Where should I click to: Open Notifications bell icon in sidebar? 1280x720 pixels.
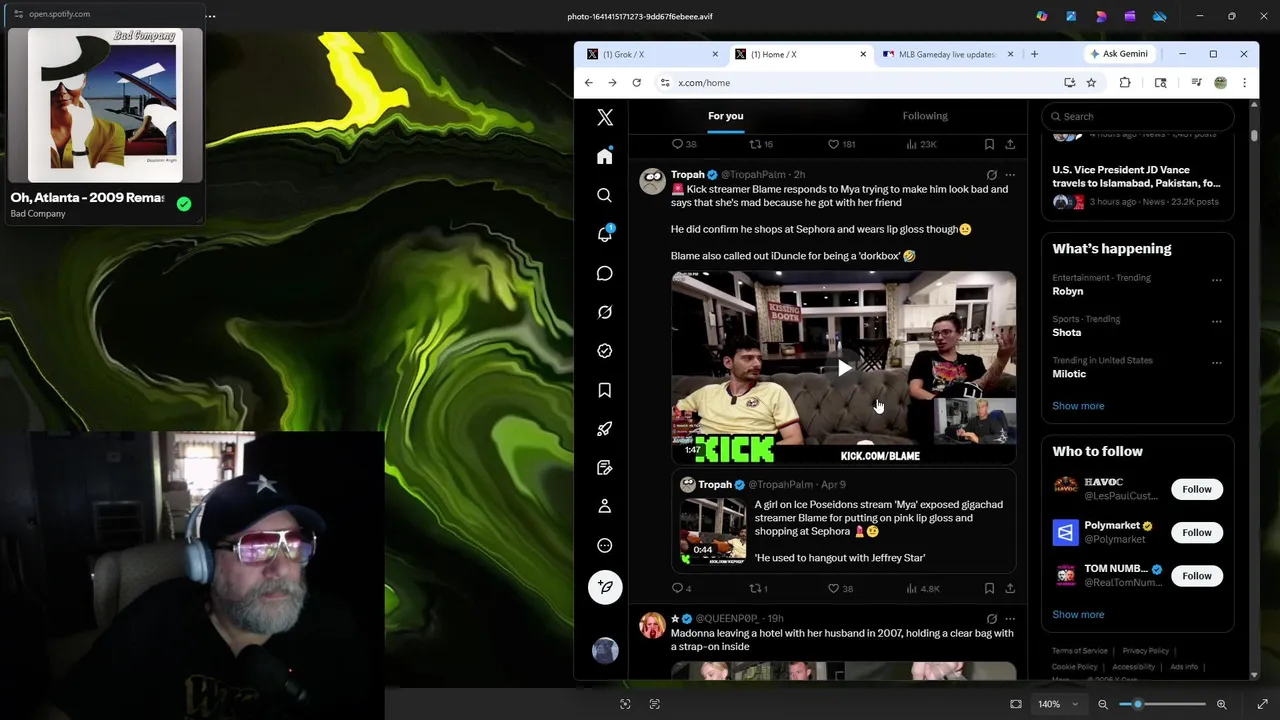(605, 234)
